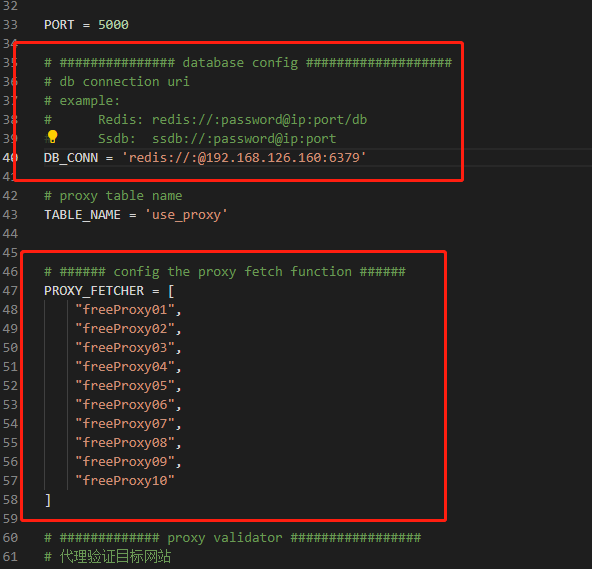Click the database config comment header
This screenshot has width=592, height=569.
[248, 62]
